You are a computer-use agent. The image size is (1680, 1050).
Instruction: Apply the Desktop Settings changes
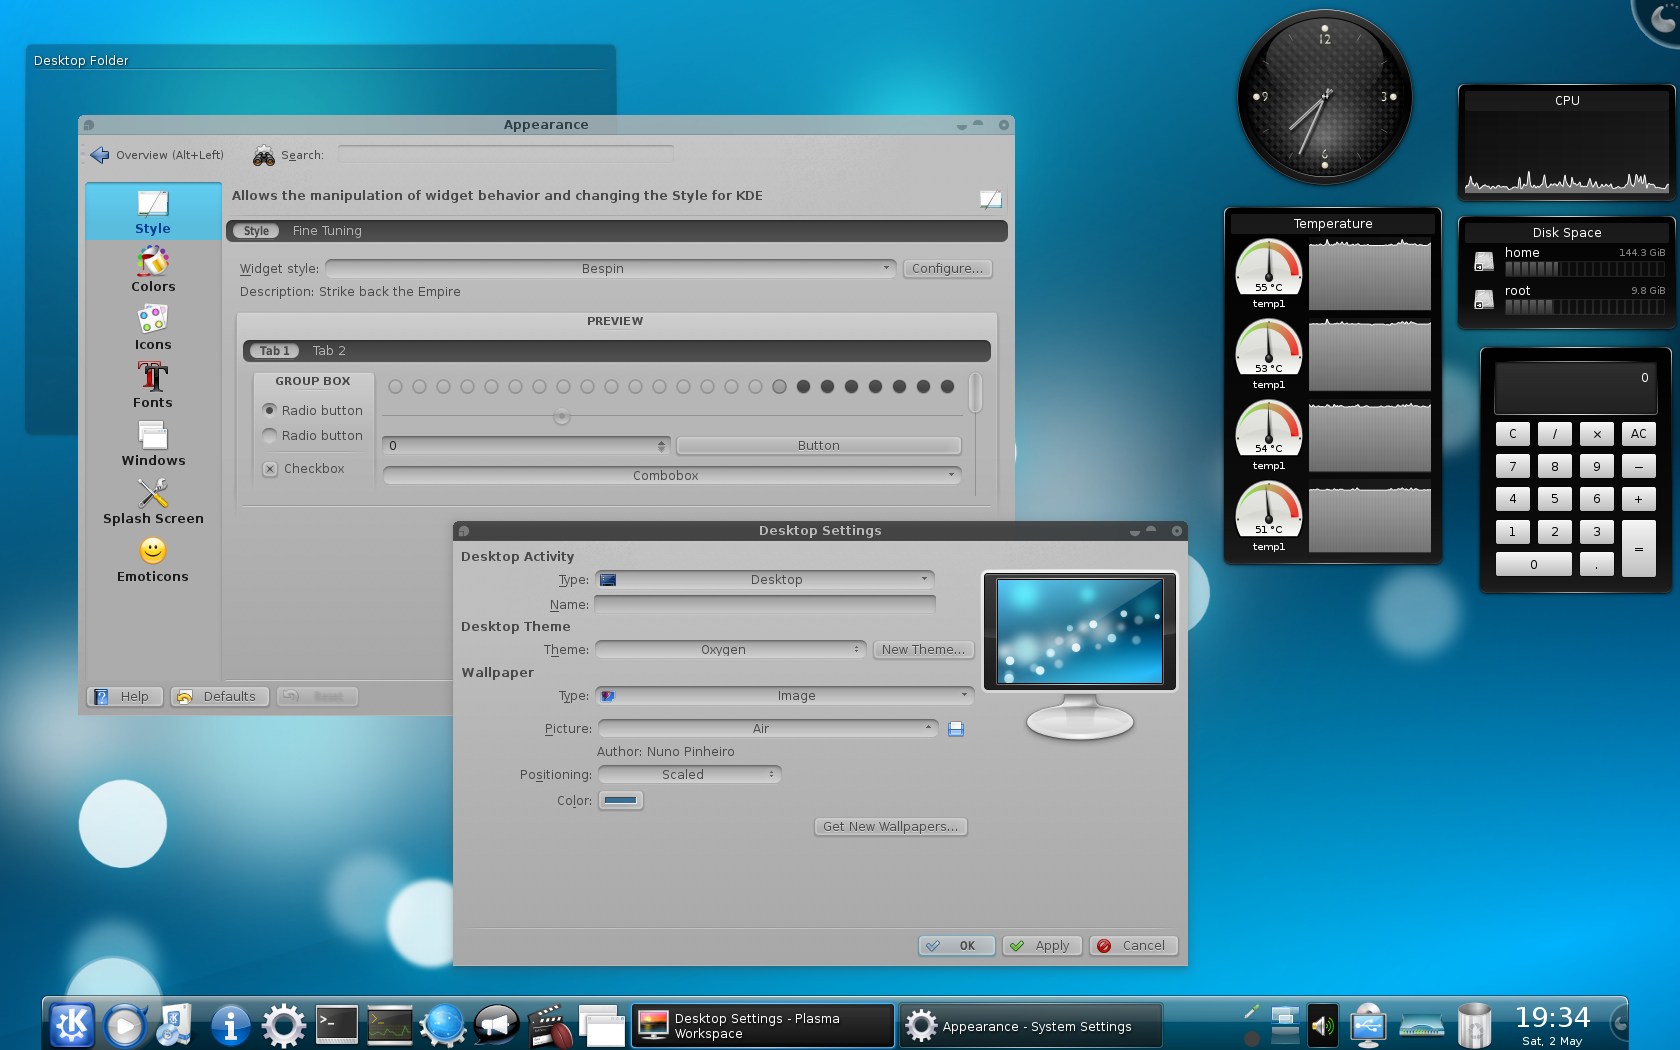coord(1042,946)
